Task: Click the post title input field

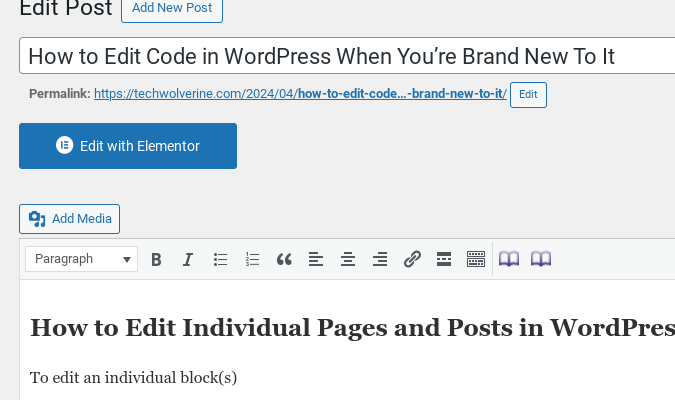Action: click(347, 56)
